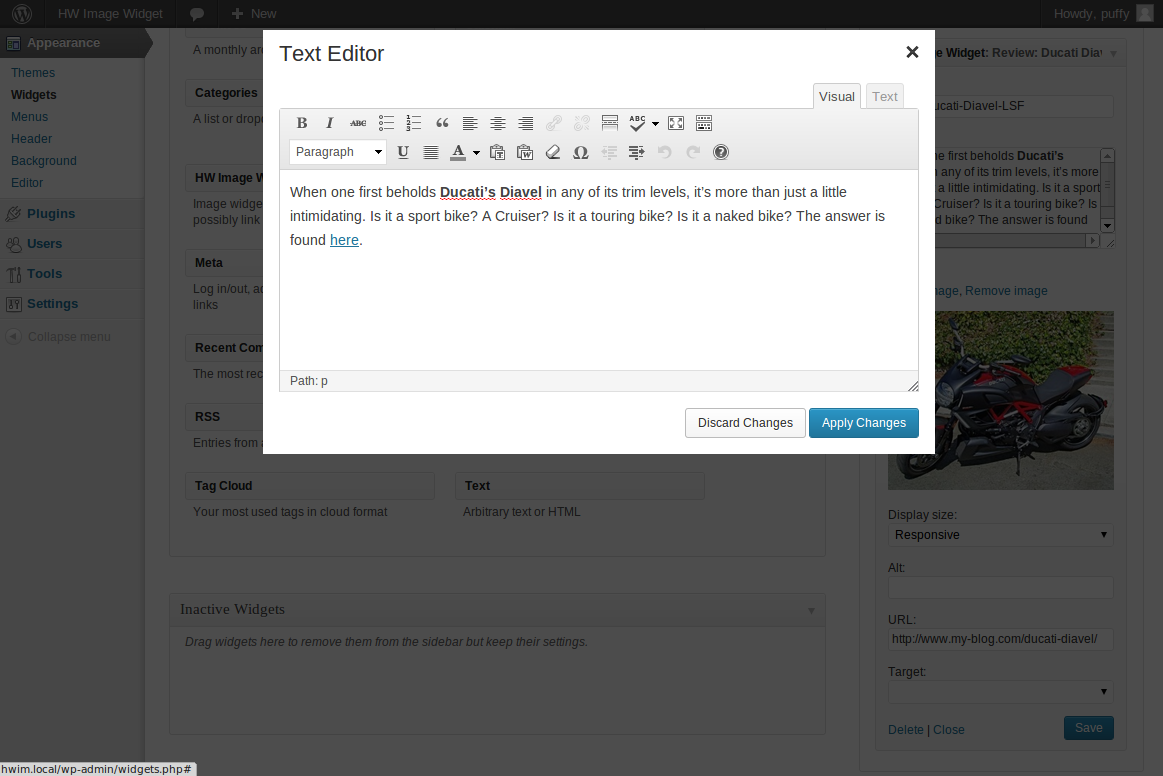The height and width of the screenshot is (776, 1163).
Task: Insert the More tag
Action: click(610, 123)
